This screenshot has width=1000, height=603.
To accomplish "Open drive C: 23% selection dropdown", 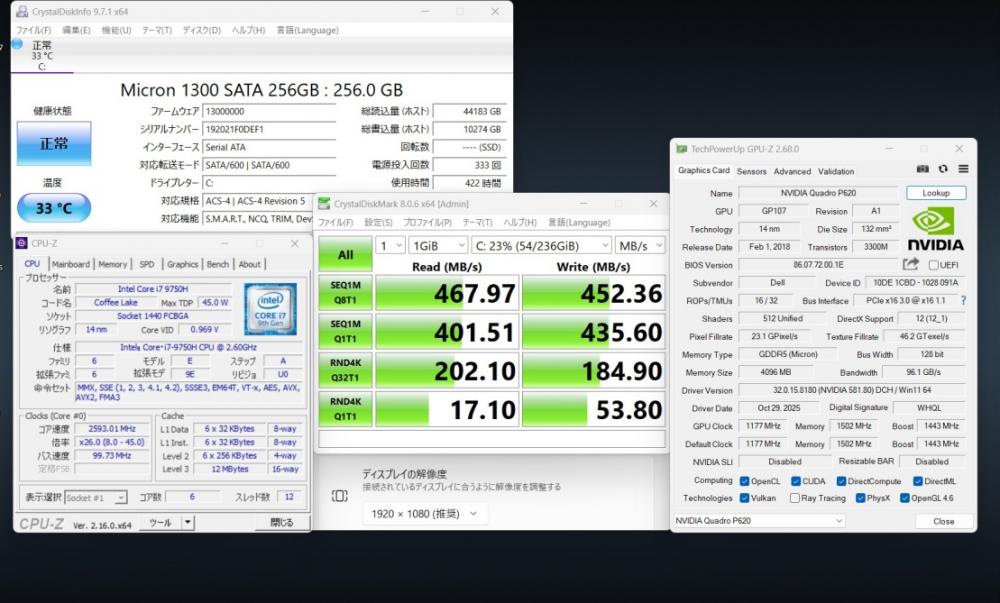I will (541, 245).
